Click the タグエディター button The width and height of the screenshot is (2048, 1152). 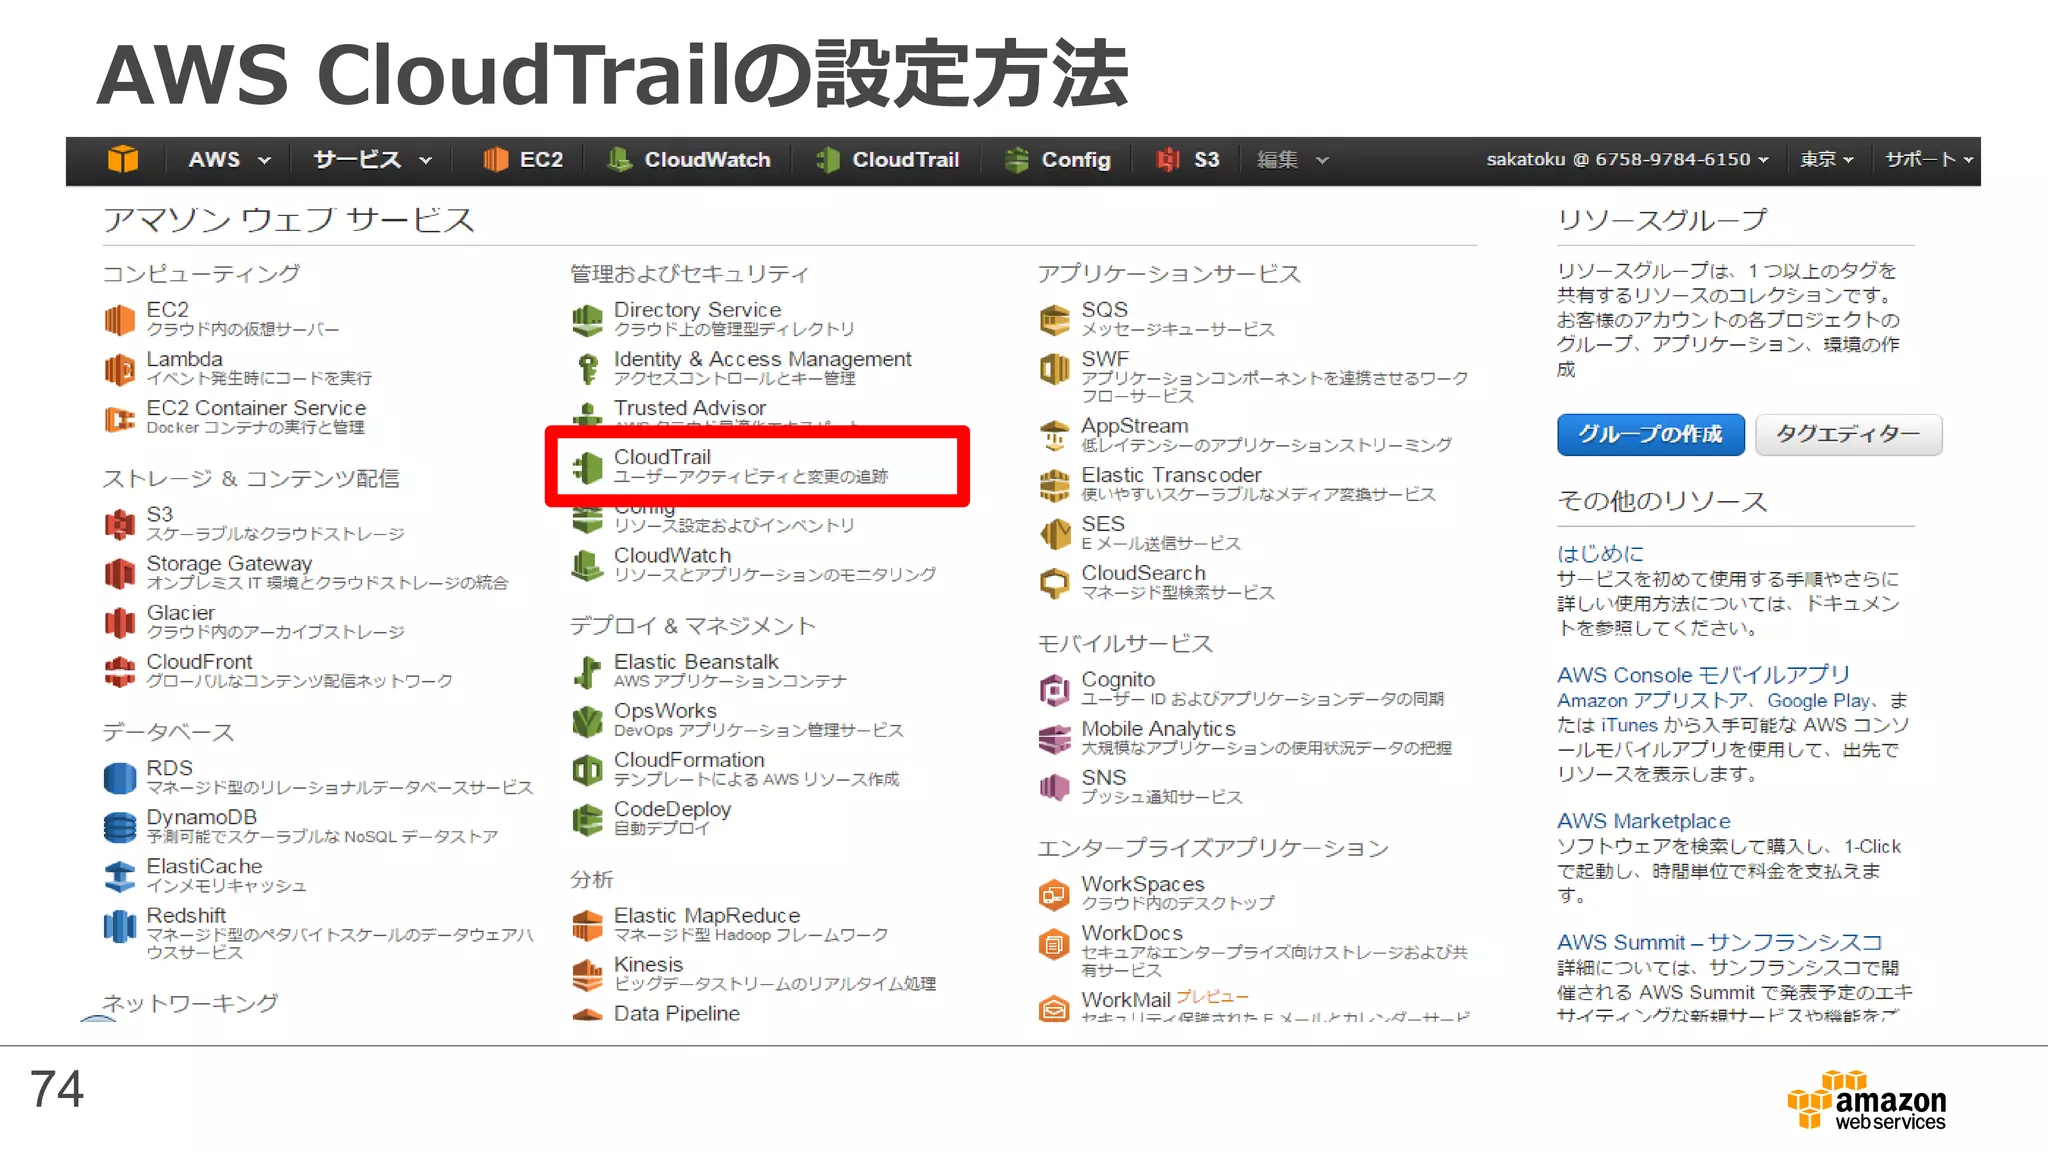[x=1848, y=434]
